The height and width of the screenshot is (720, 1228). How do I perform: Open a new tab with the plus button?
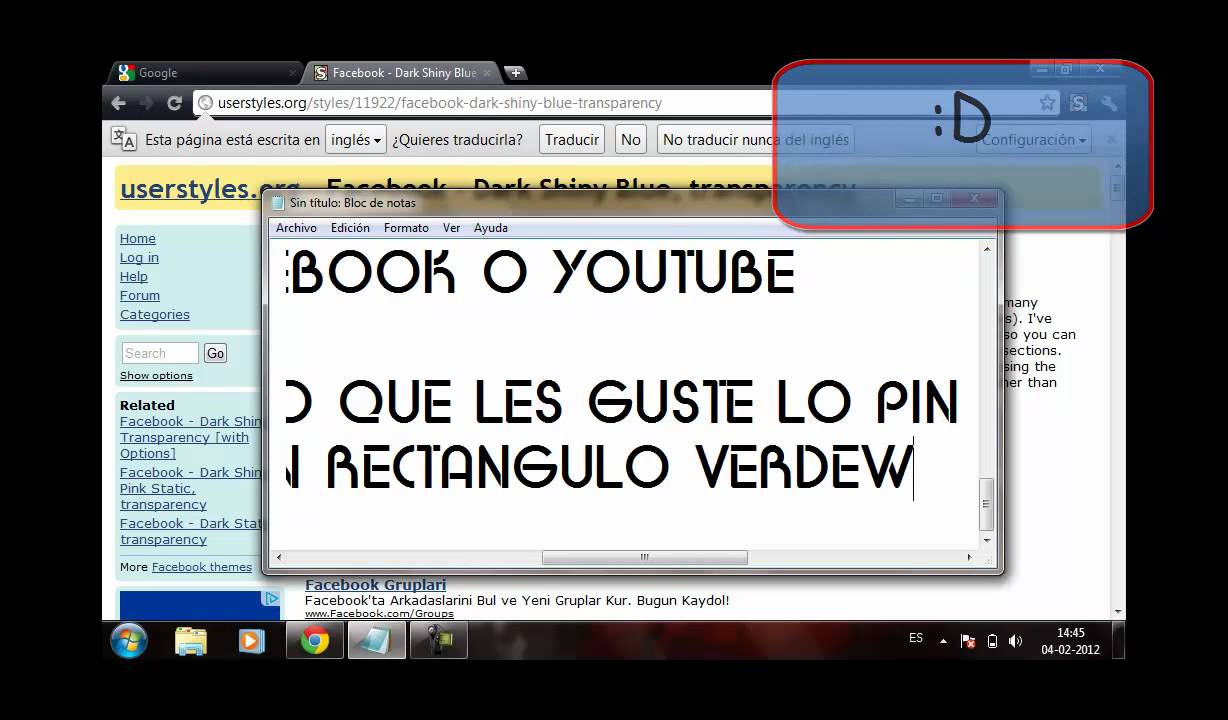[x=515, y=72]
